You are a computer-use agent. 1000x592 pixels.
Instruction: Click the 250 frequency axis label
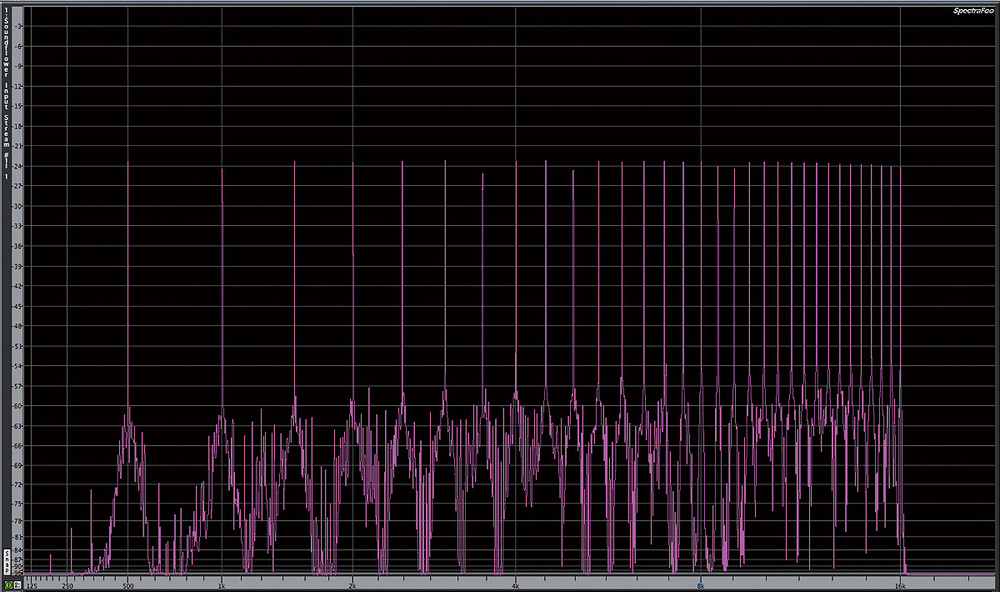tap(68, 586)
